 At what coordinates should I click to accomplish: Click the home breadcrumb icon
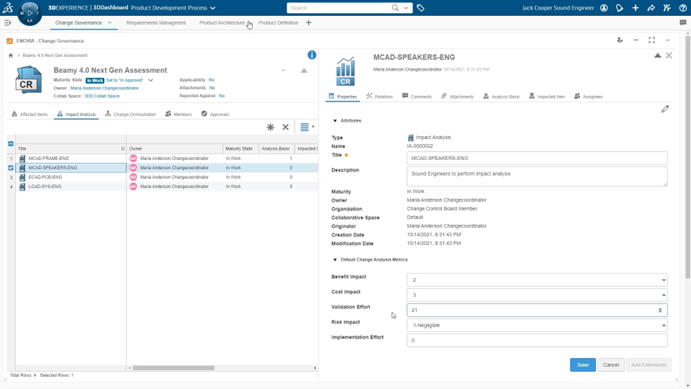coord(11,56)
